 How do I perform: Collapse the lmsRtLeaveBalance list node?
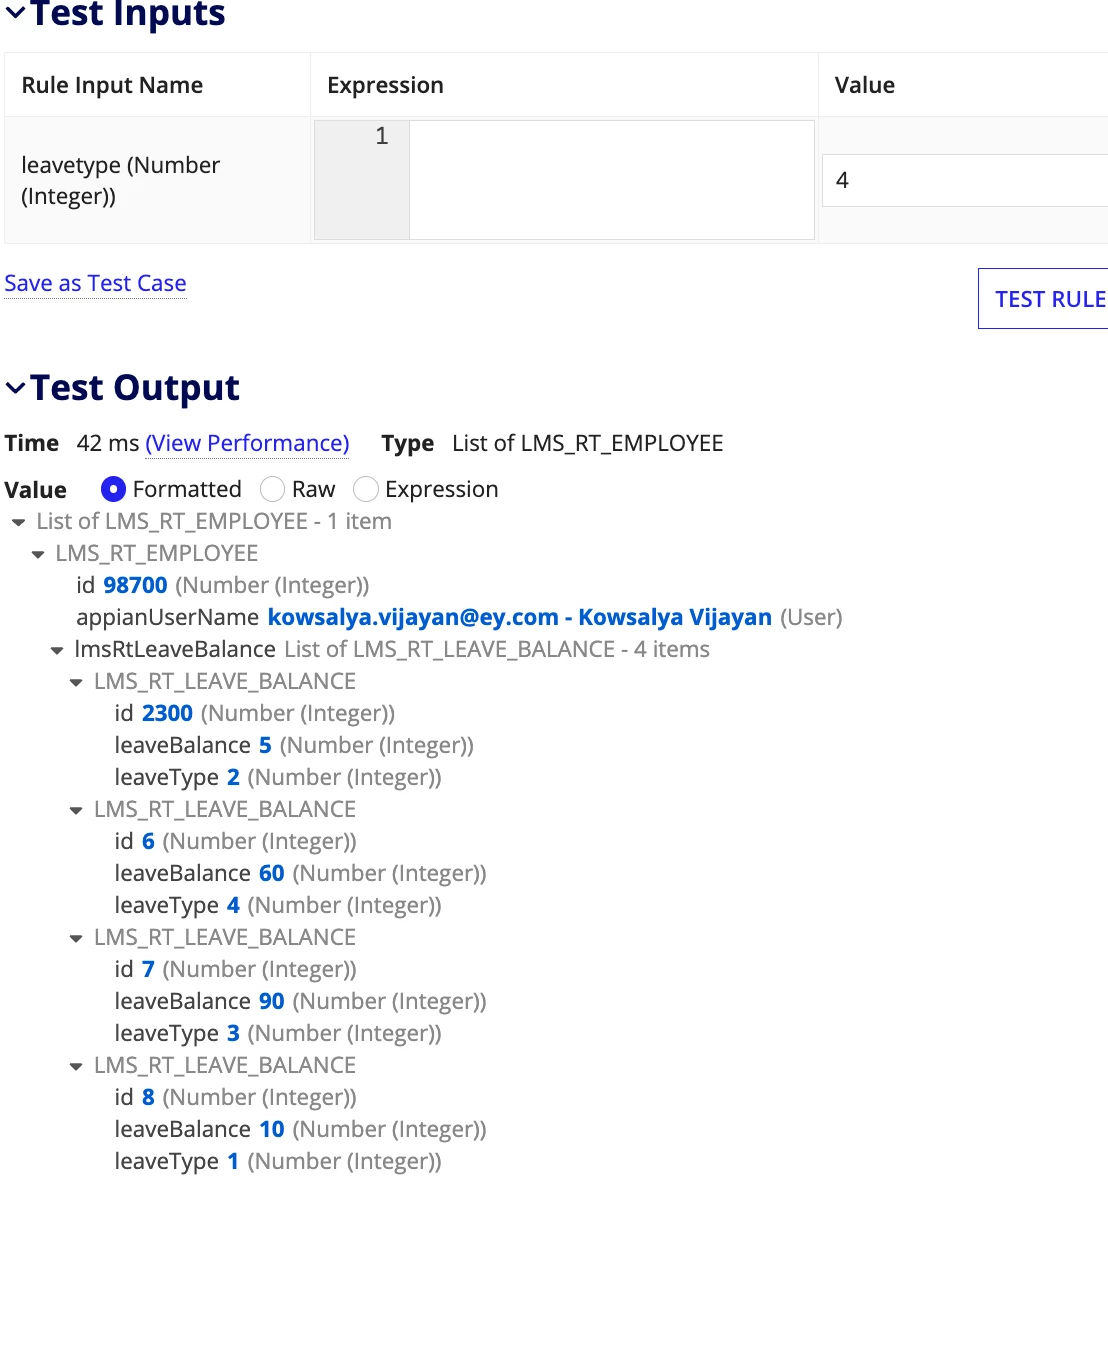[57, 650]
